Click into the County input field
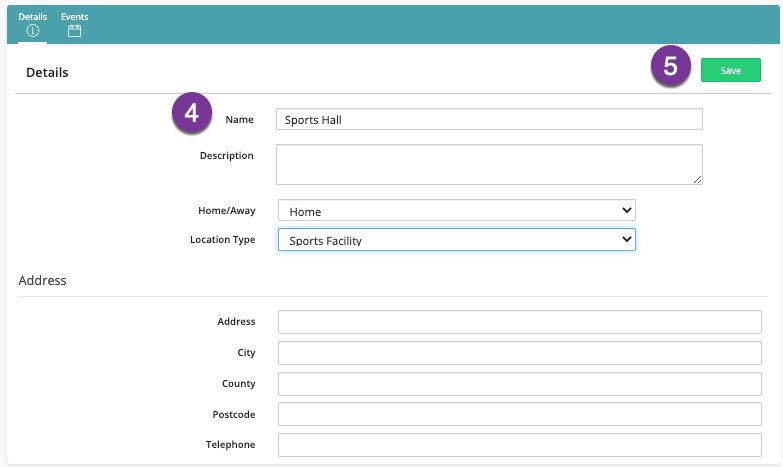This screenshot has height=467, width=783. [x=519, y=384]
